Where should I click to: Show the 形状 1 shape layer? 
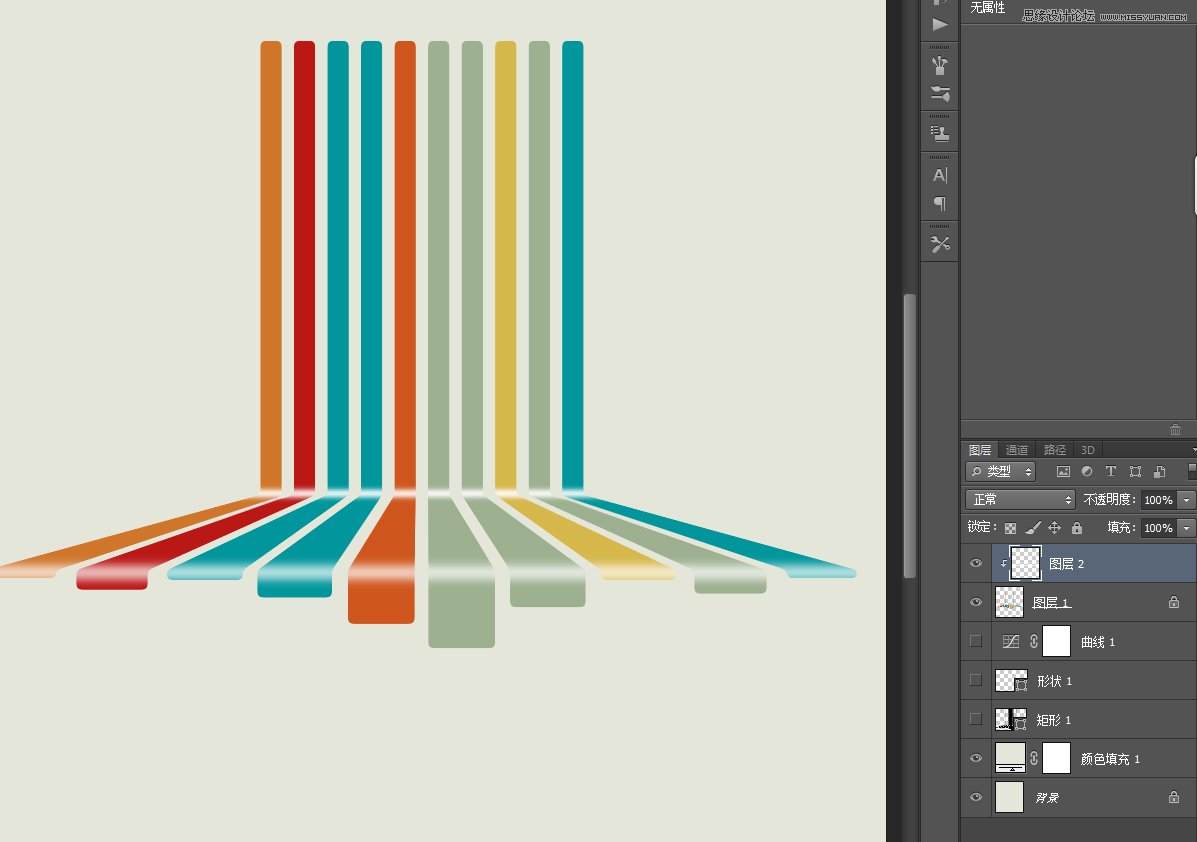click(x=976, y=680)
